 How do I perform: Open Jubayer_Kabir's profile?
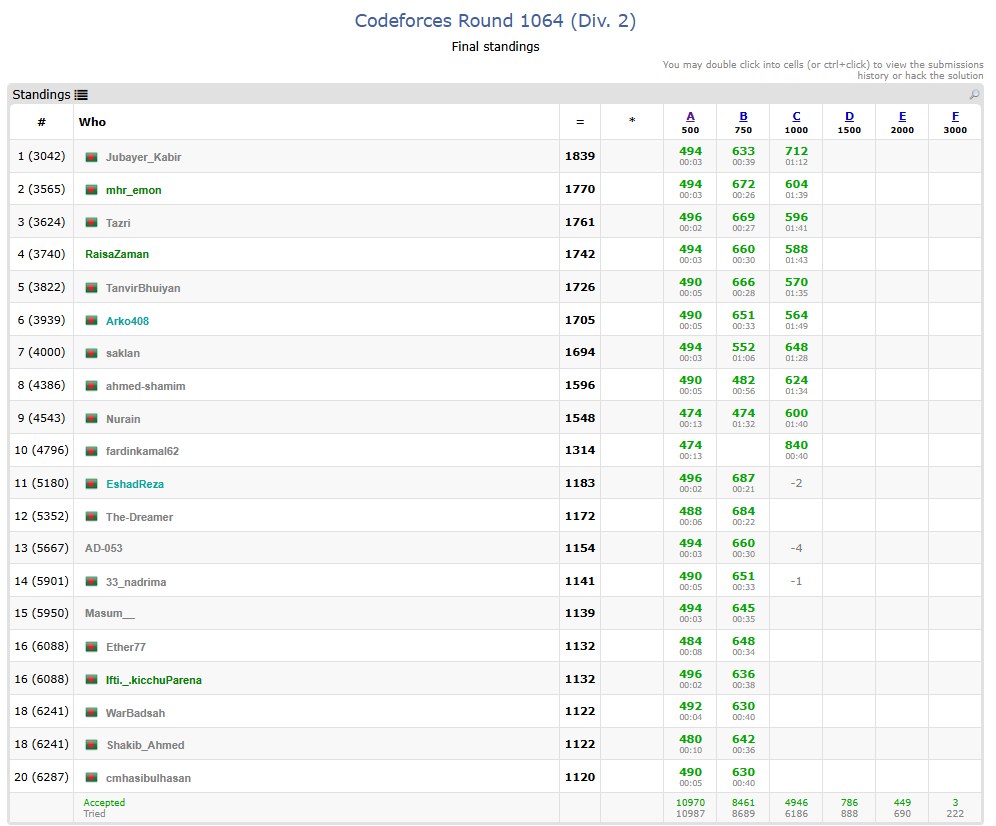coord(144,158)
